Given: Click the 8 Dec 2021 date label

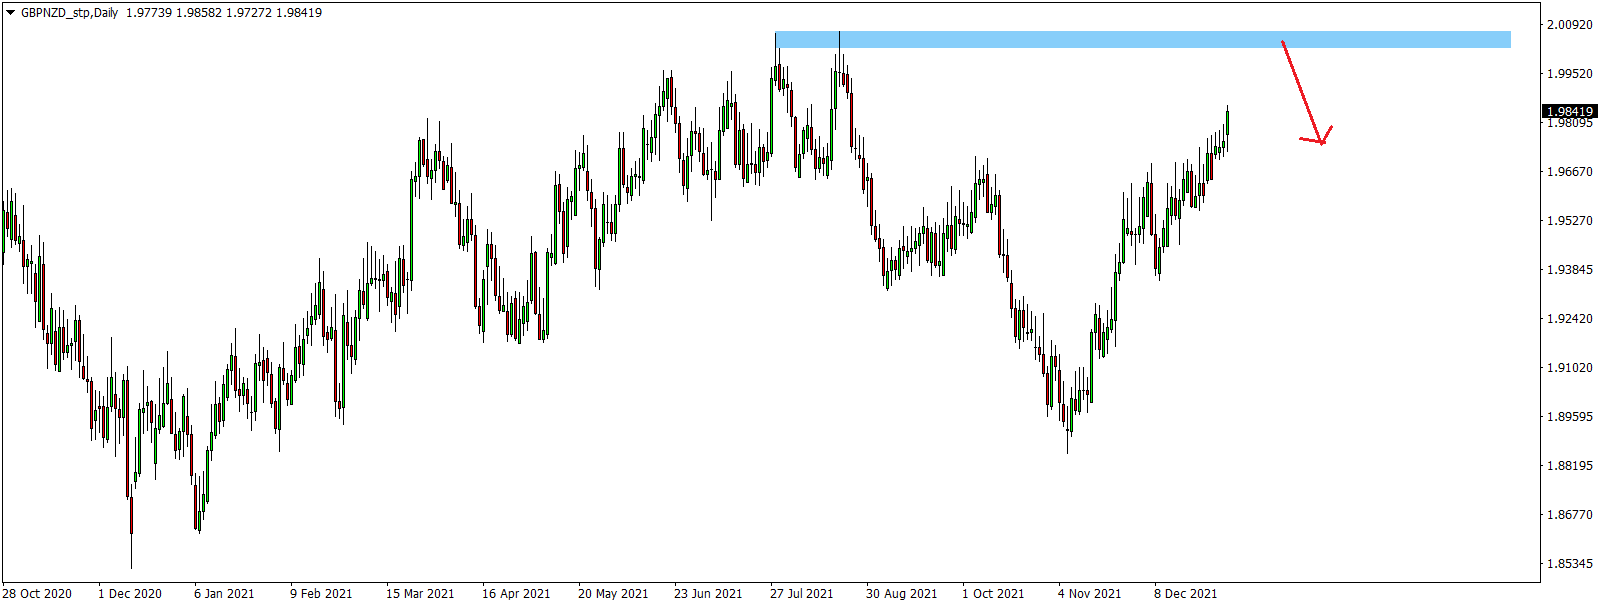Looking at the screenshot, I should tap(1186, 594).
